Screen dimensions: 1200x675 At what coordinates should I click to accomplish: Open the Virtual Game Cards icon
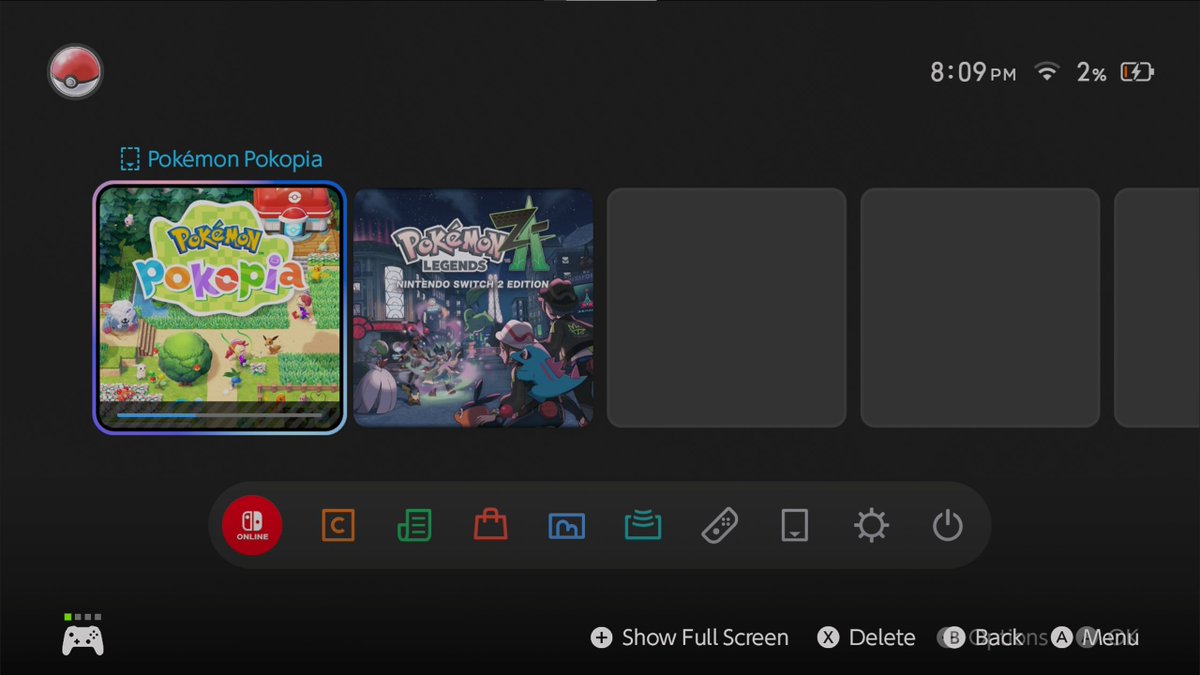click(794, 525)
